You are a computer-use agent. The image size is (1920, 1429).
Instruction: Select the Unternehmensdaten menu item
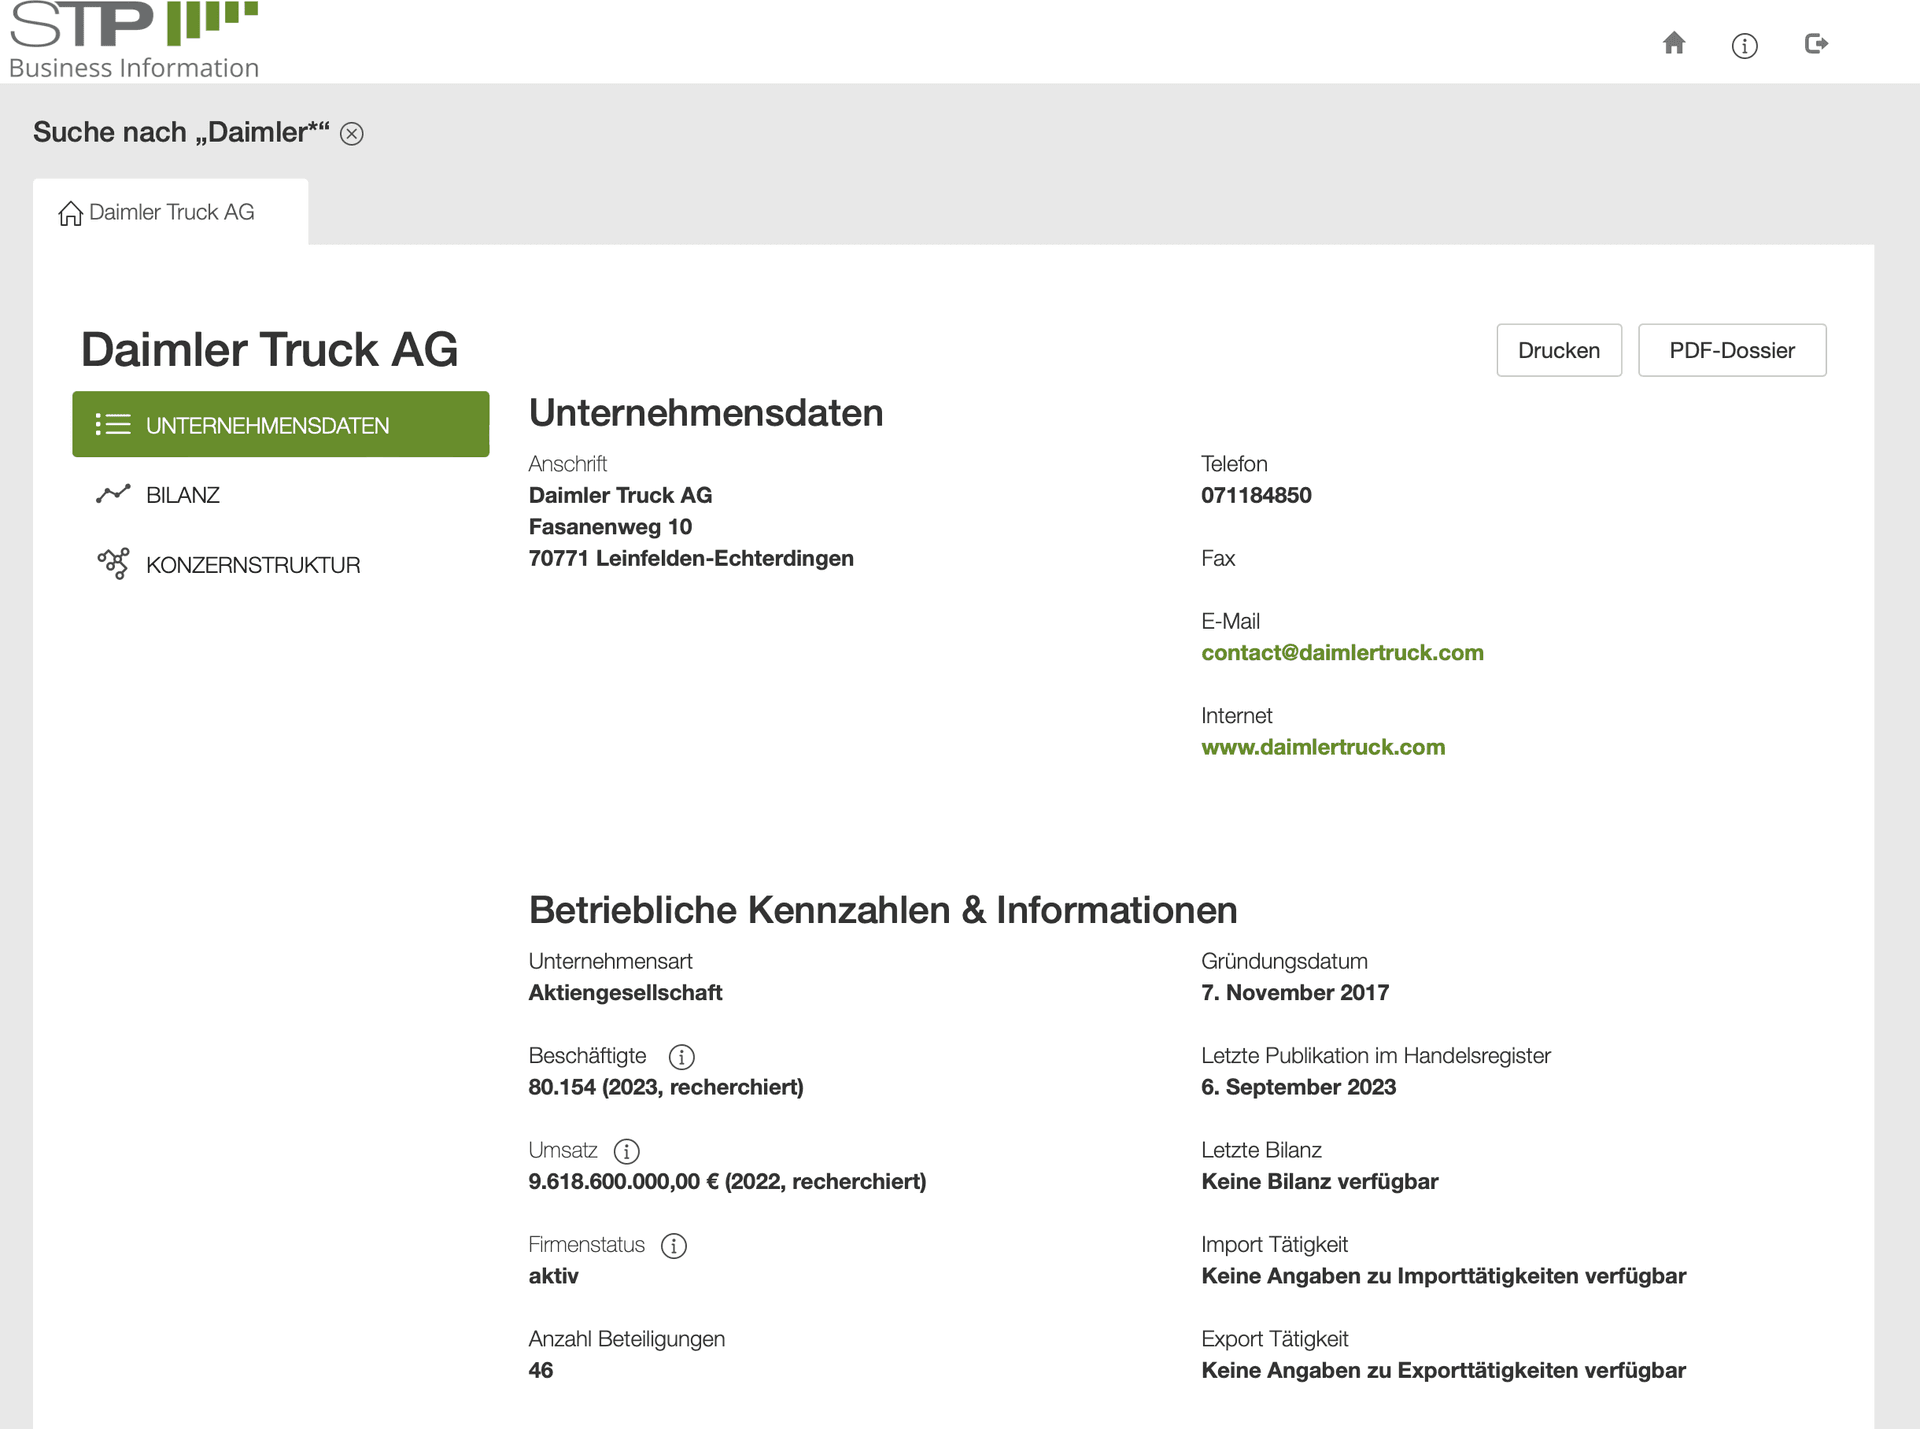coord(281,424)
